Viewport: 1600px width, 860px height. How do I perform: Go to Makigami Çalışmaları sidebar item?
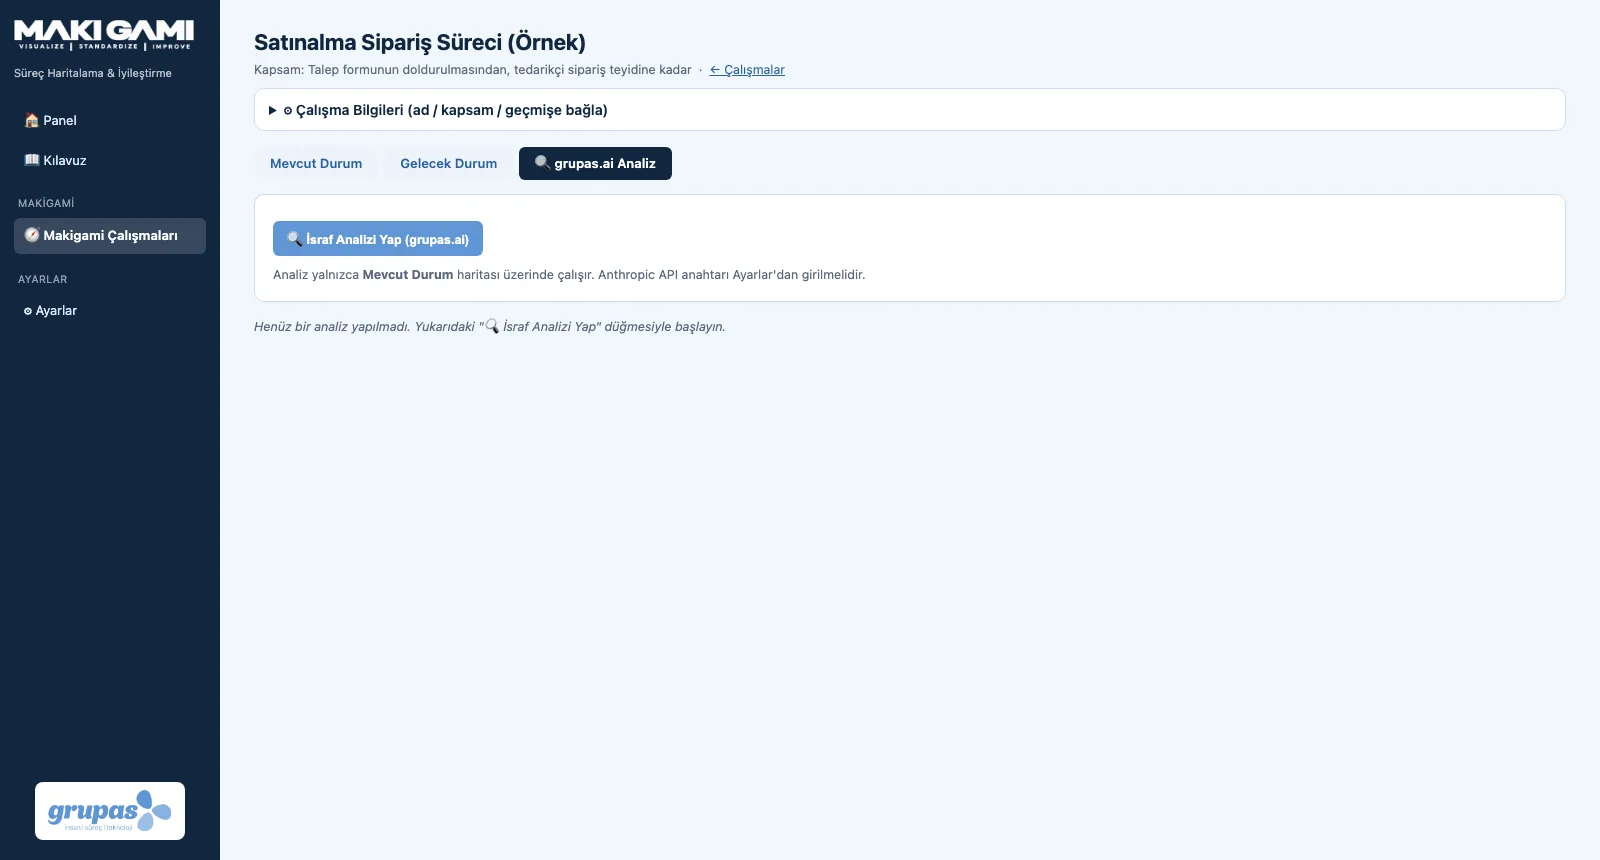coord(110,236)
